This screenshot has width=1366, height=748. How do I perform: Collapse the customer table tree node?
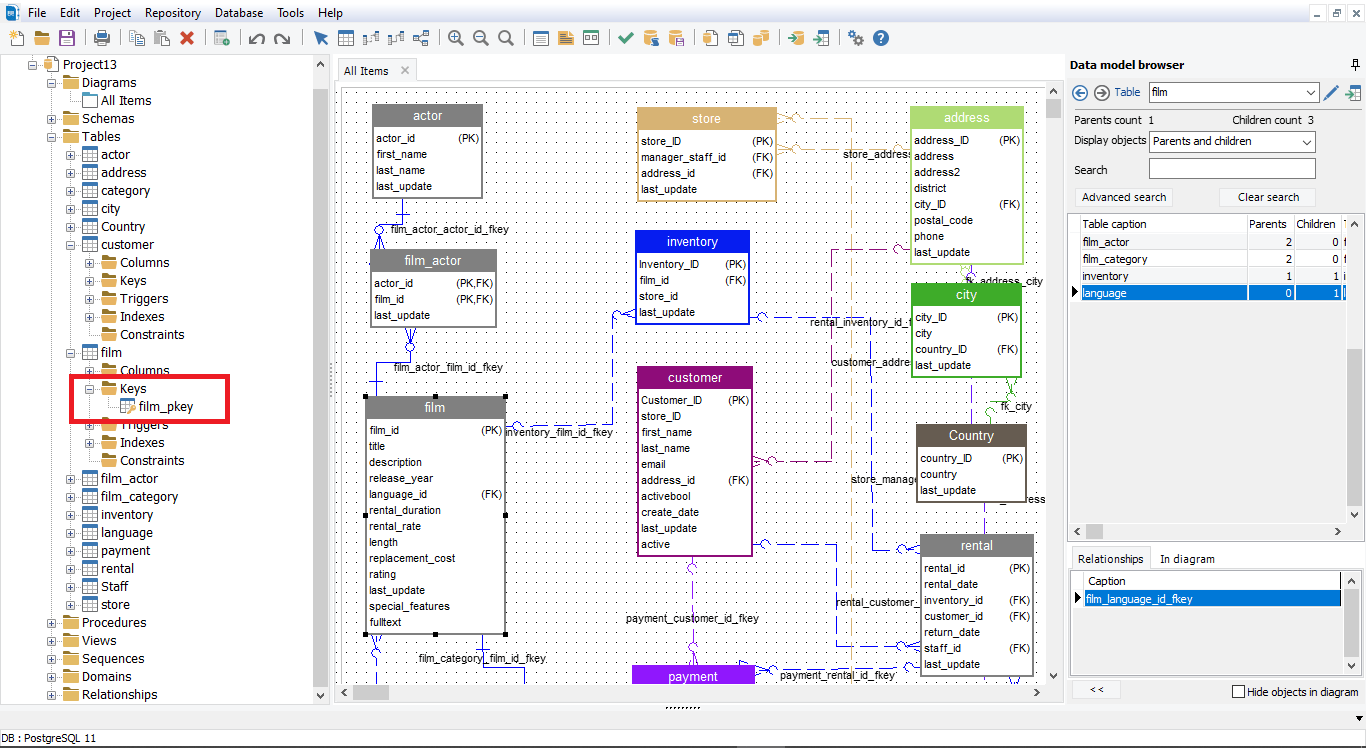[69, 244]
